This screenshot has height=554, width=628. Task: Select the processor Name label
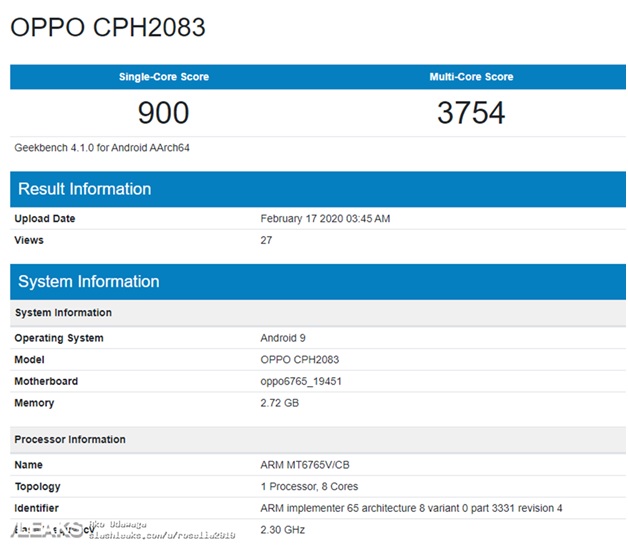pos(28,465)
